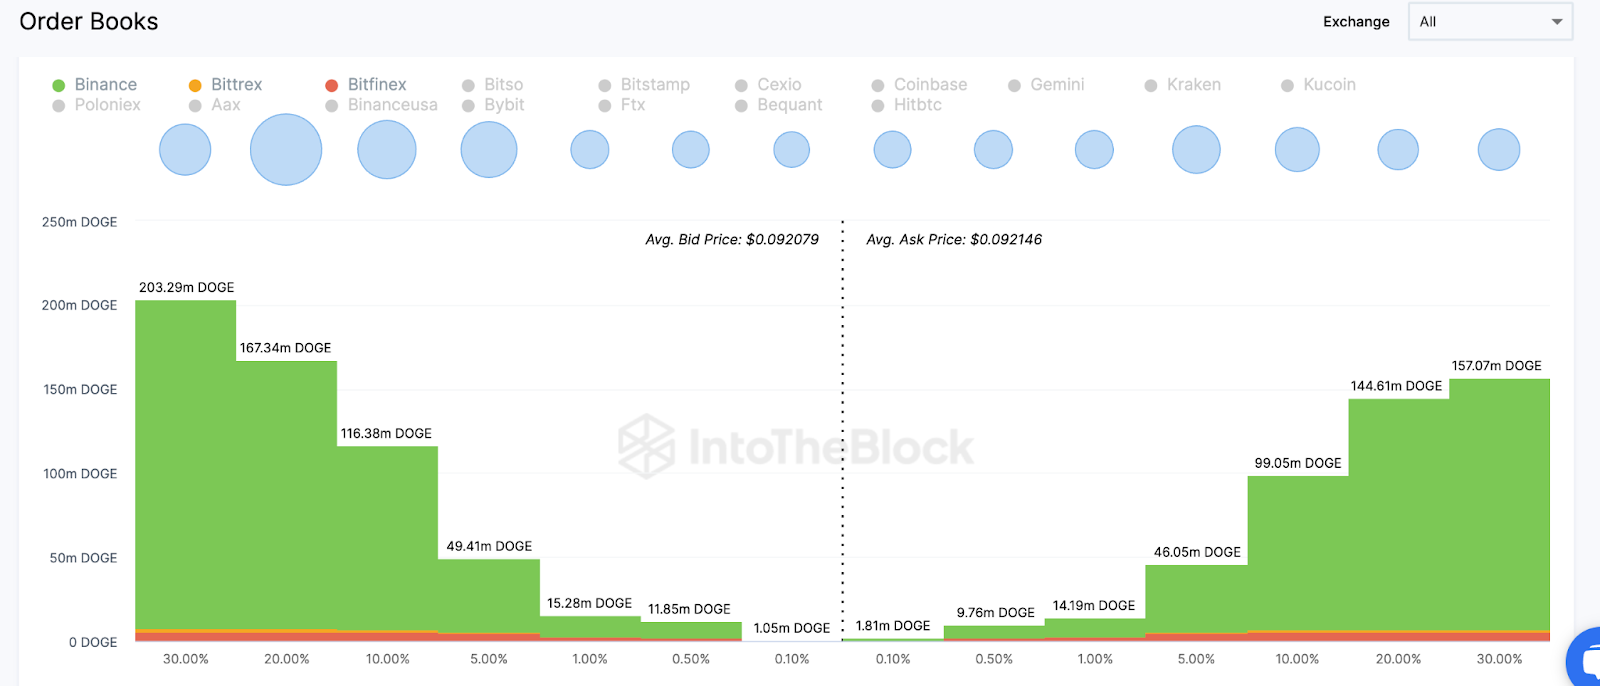Screen dimensions: 1600x686
Task: Toggle the Bitfinex legend series
Action: (366, 85)
